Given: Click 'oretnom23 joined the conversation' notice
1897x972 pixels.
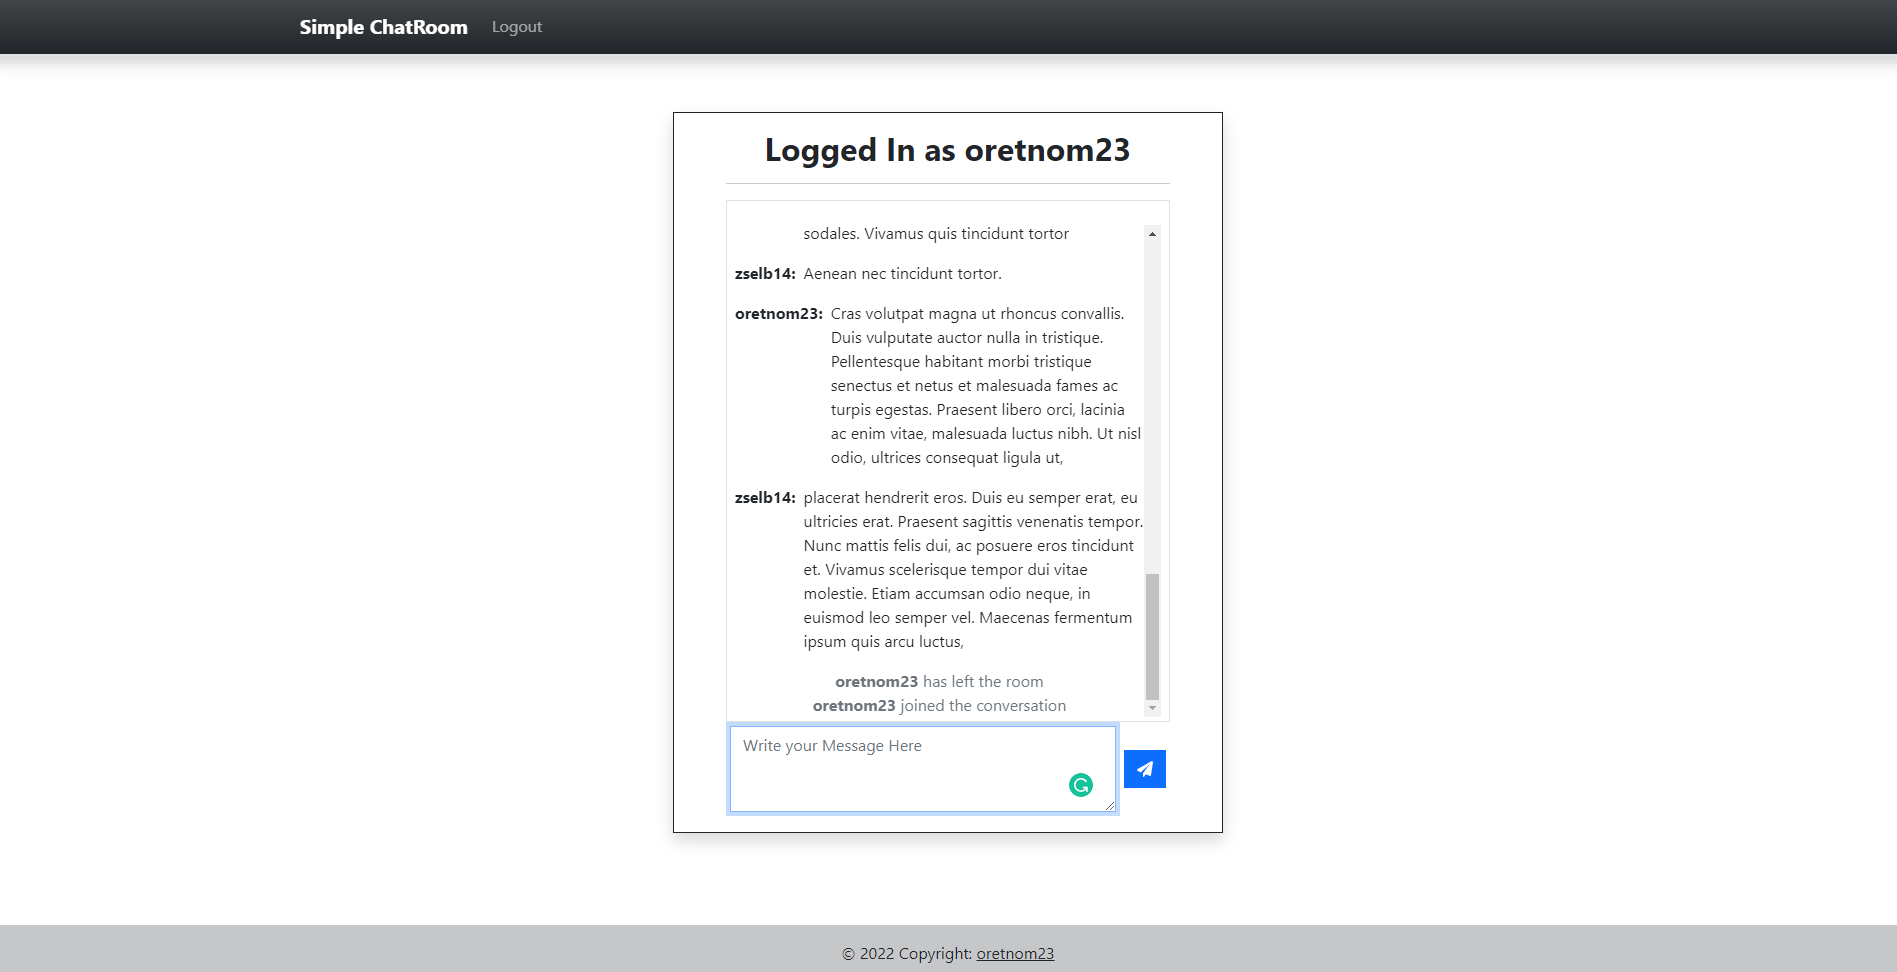Looking at the screenshot, I should (939, 706).
